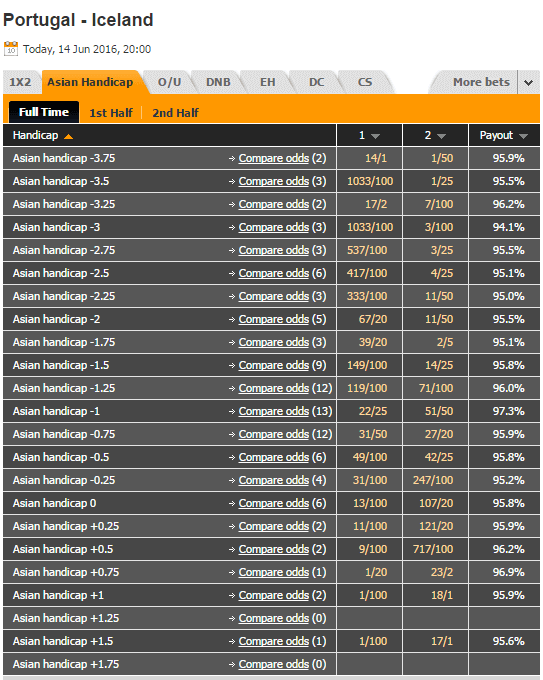
Task: Click the 22/25 odds on handicap -1
Action: point(373,411)
